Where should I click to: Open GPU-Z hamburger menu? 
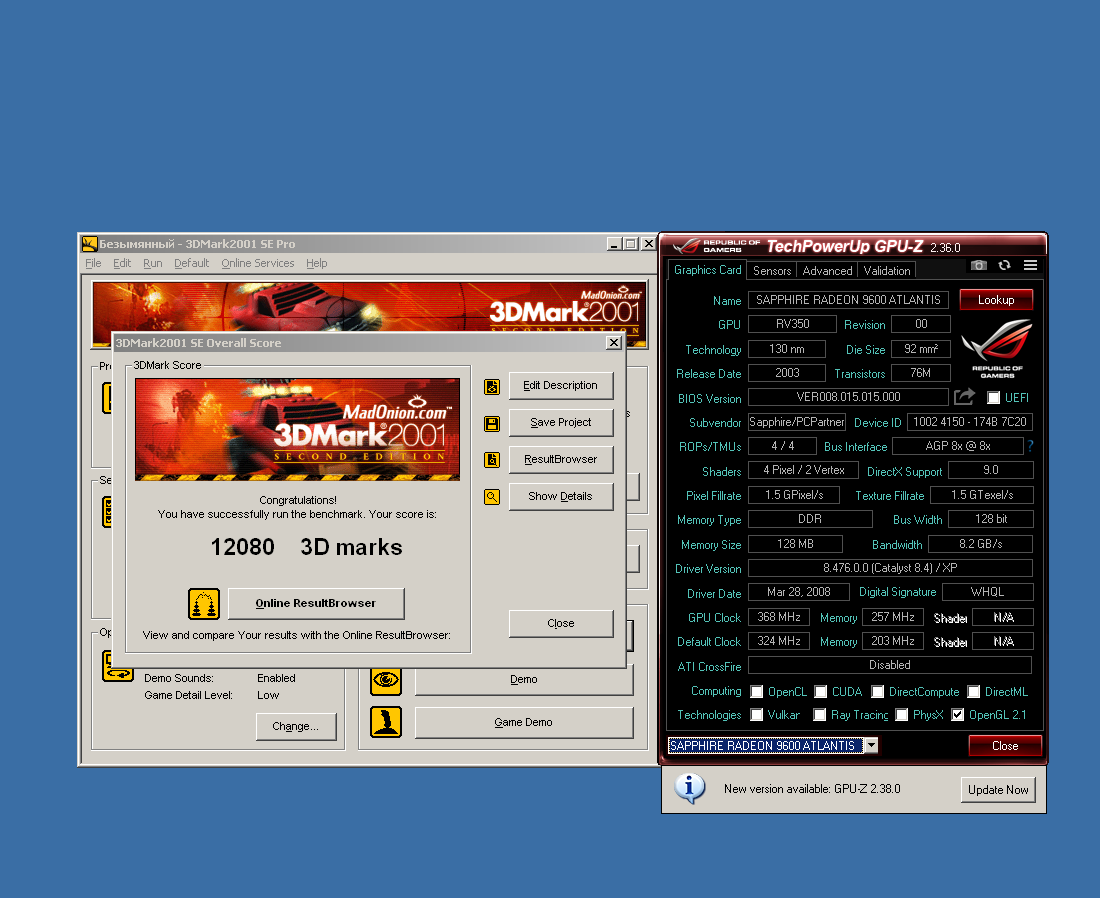pos(1031,265)
